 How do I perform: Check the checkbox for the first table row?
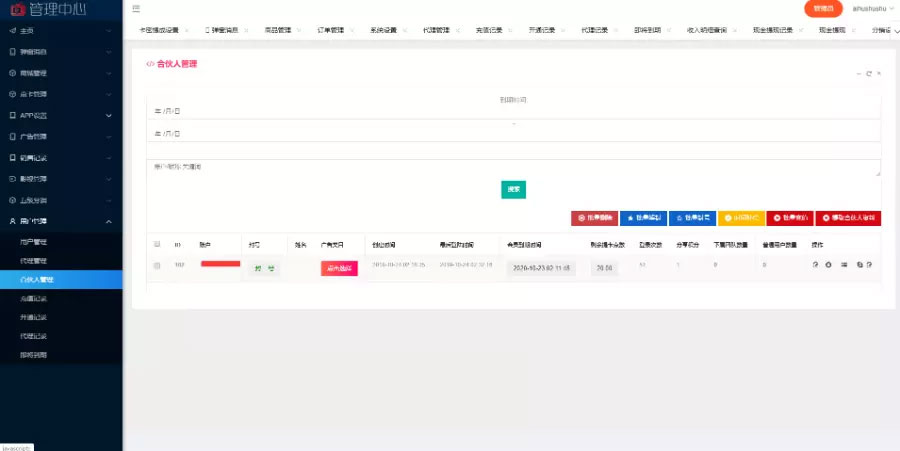click(x=156, y=265)
